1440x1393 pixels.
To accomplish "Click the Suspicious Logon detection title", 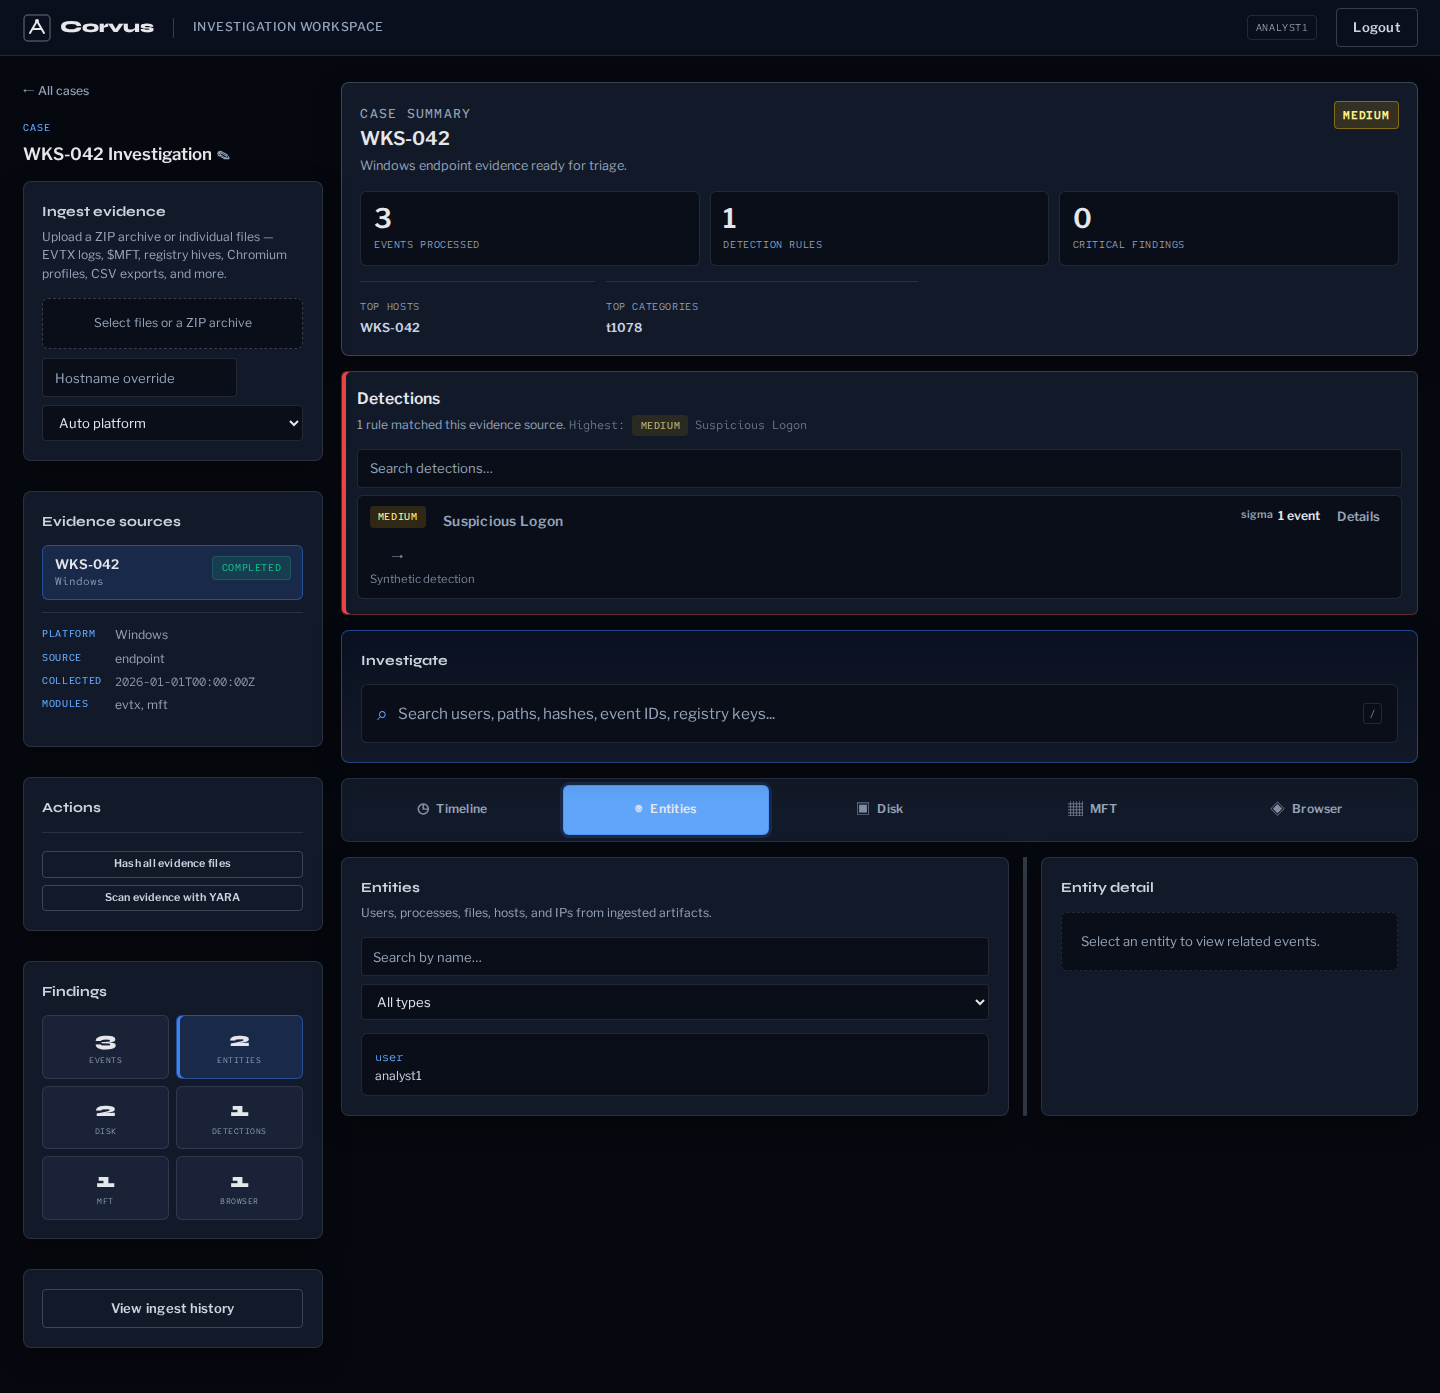I will [503, 521].
